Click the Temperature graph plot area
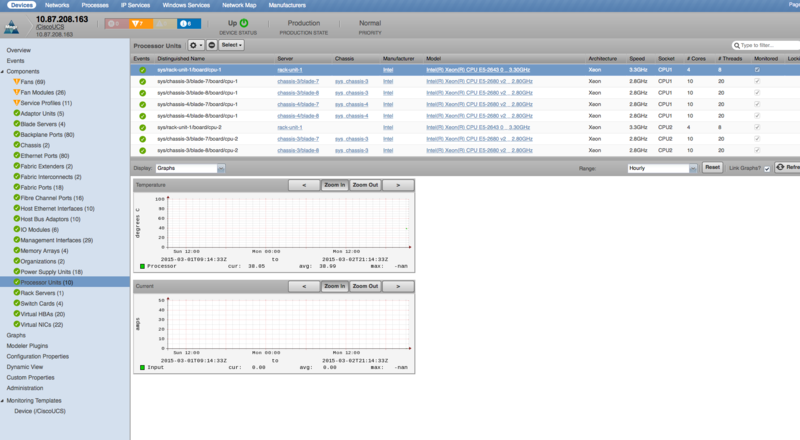Viewport: 800px width, 440px height. pos(288,223)
